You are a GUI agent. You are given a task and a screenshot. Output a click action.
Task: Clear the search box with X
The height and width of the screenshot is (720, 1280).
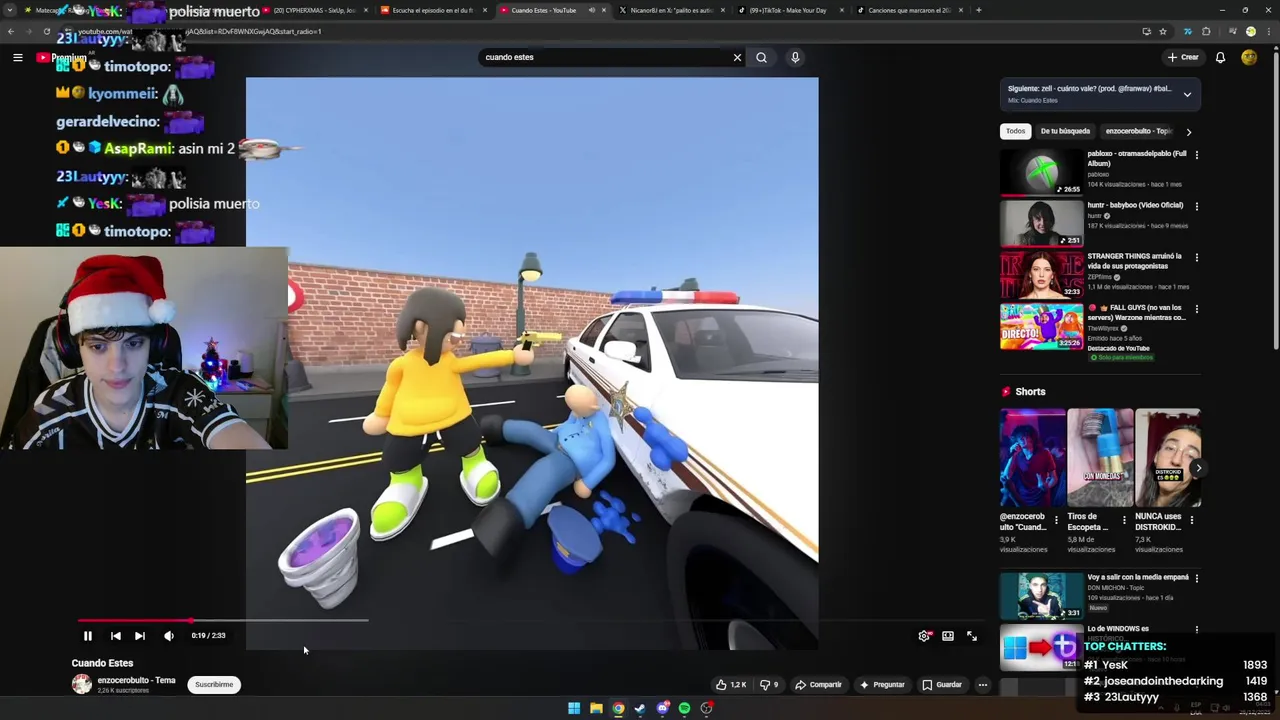coord(737,58)
